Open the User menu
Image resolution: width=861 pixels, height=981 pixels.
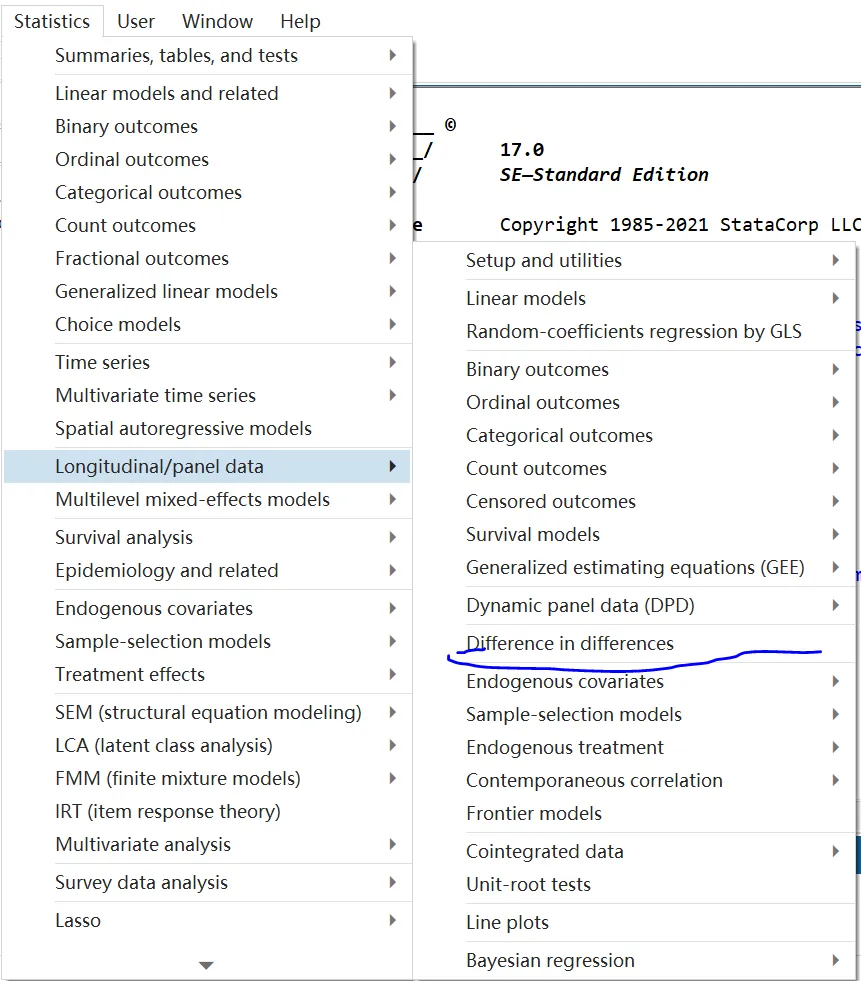136,21
